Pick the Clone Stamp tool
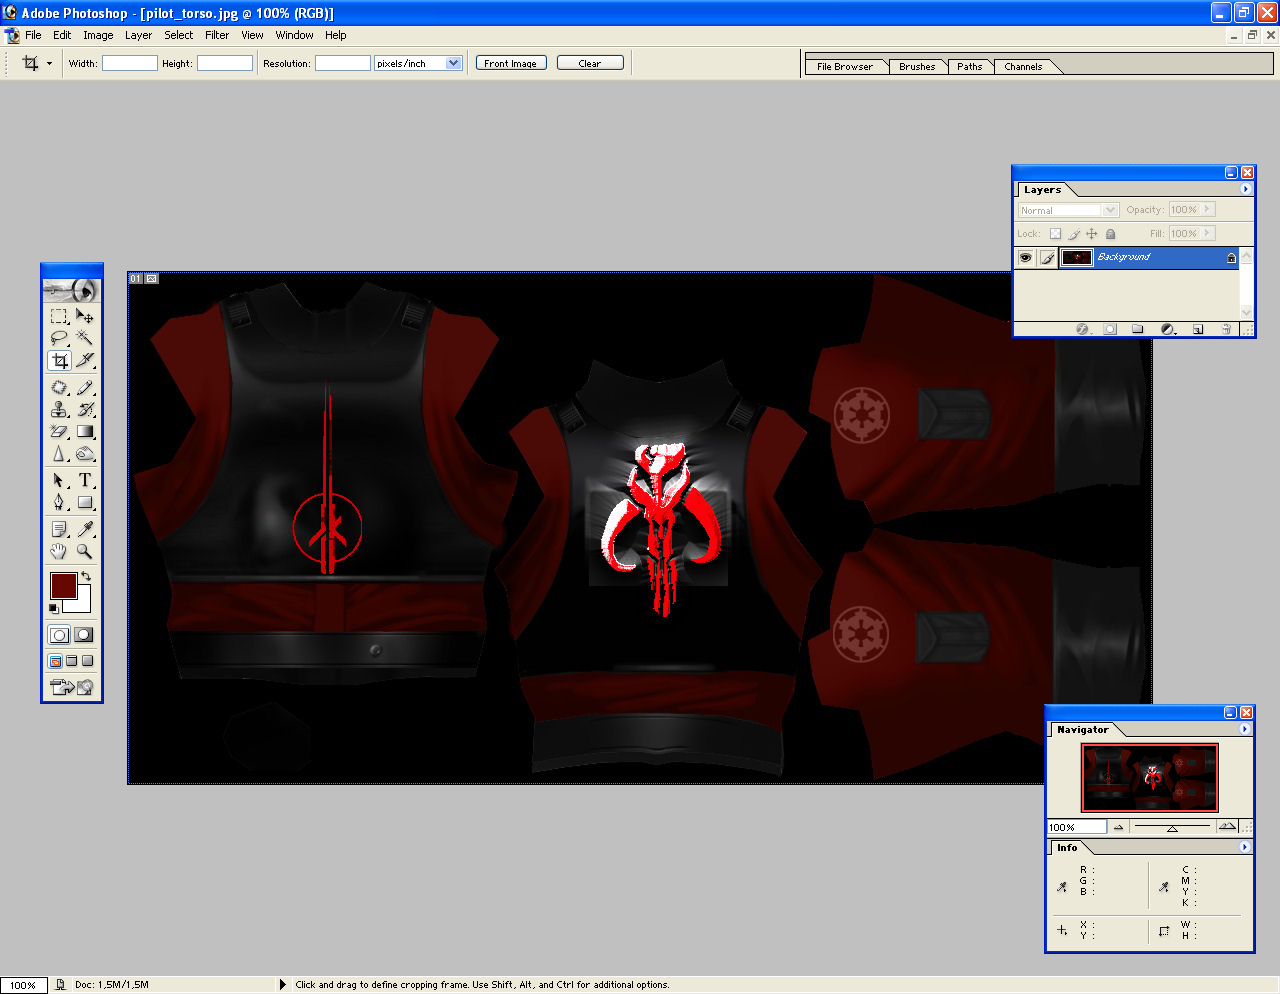This screenshot has width=1280, height=994. (59, 410)
